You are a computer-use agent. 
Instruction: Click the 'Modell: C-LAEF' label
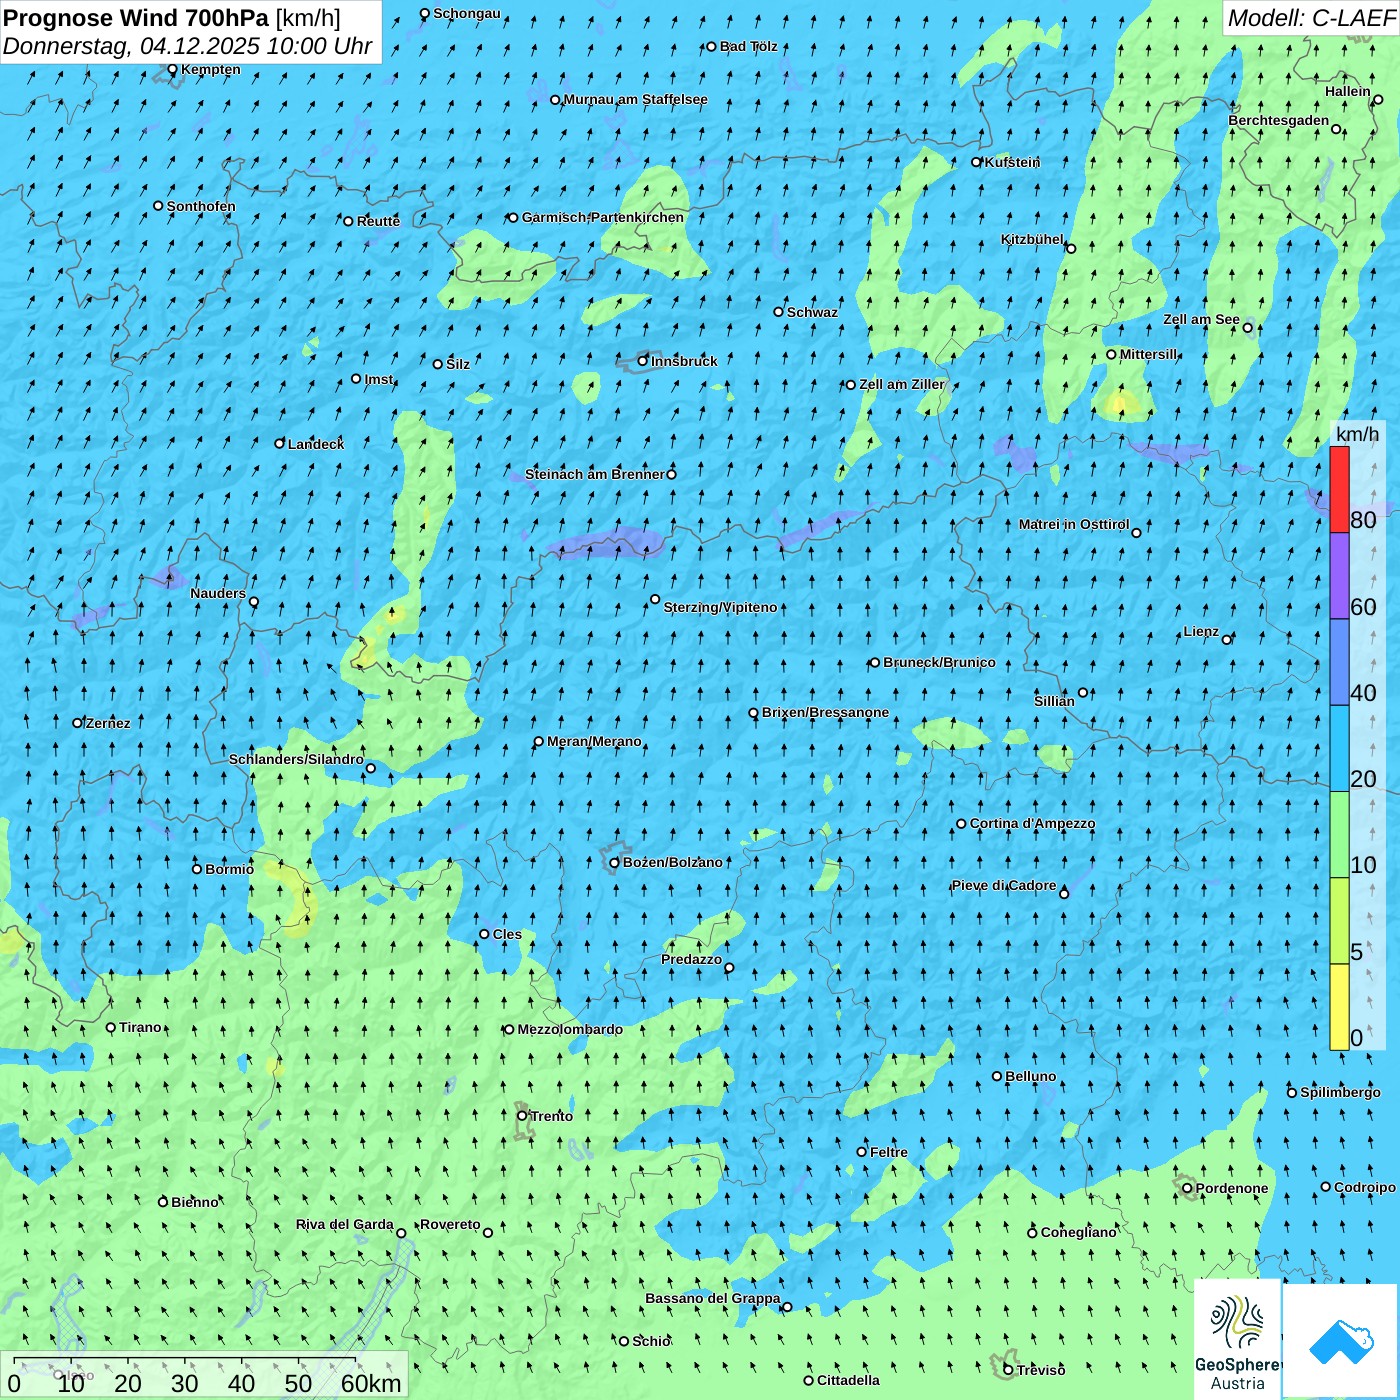coord(1311,18)
